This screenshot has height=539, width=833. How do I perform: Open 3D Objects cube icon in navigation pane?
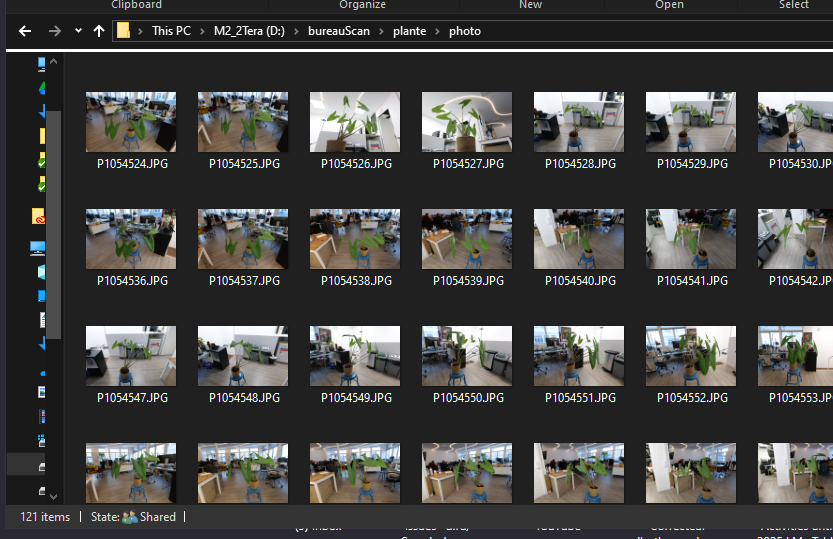[x=41, y=272]
